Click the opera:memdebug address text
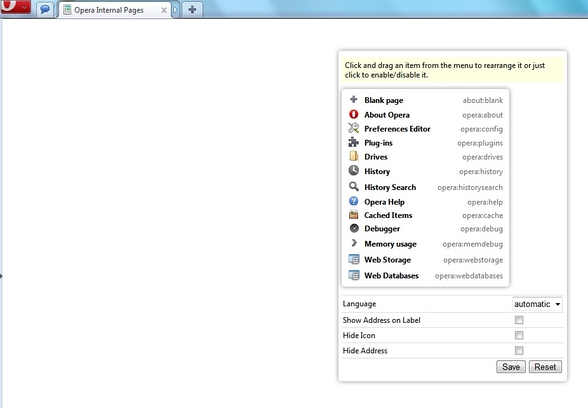Viewport: 588px width, 408px height. click(472, 244)
